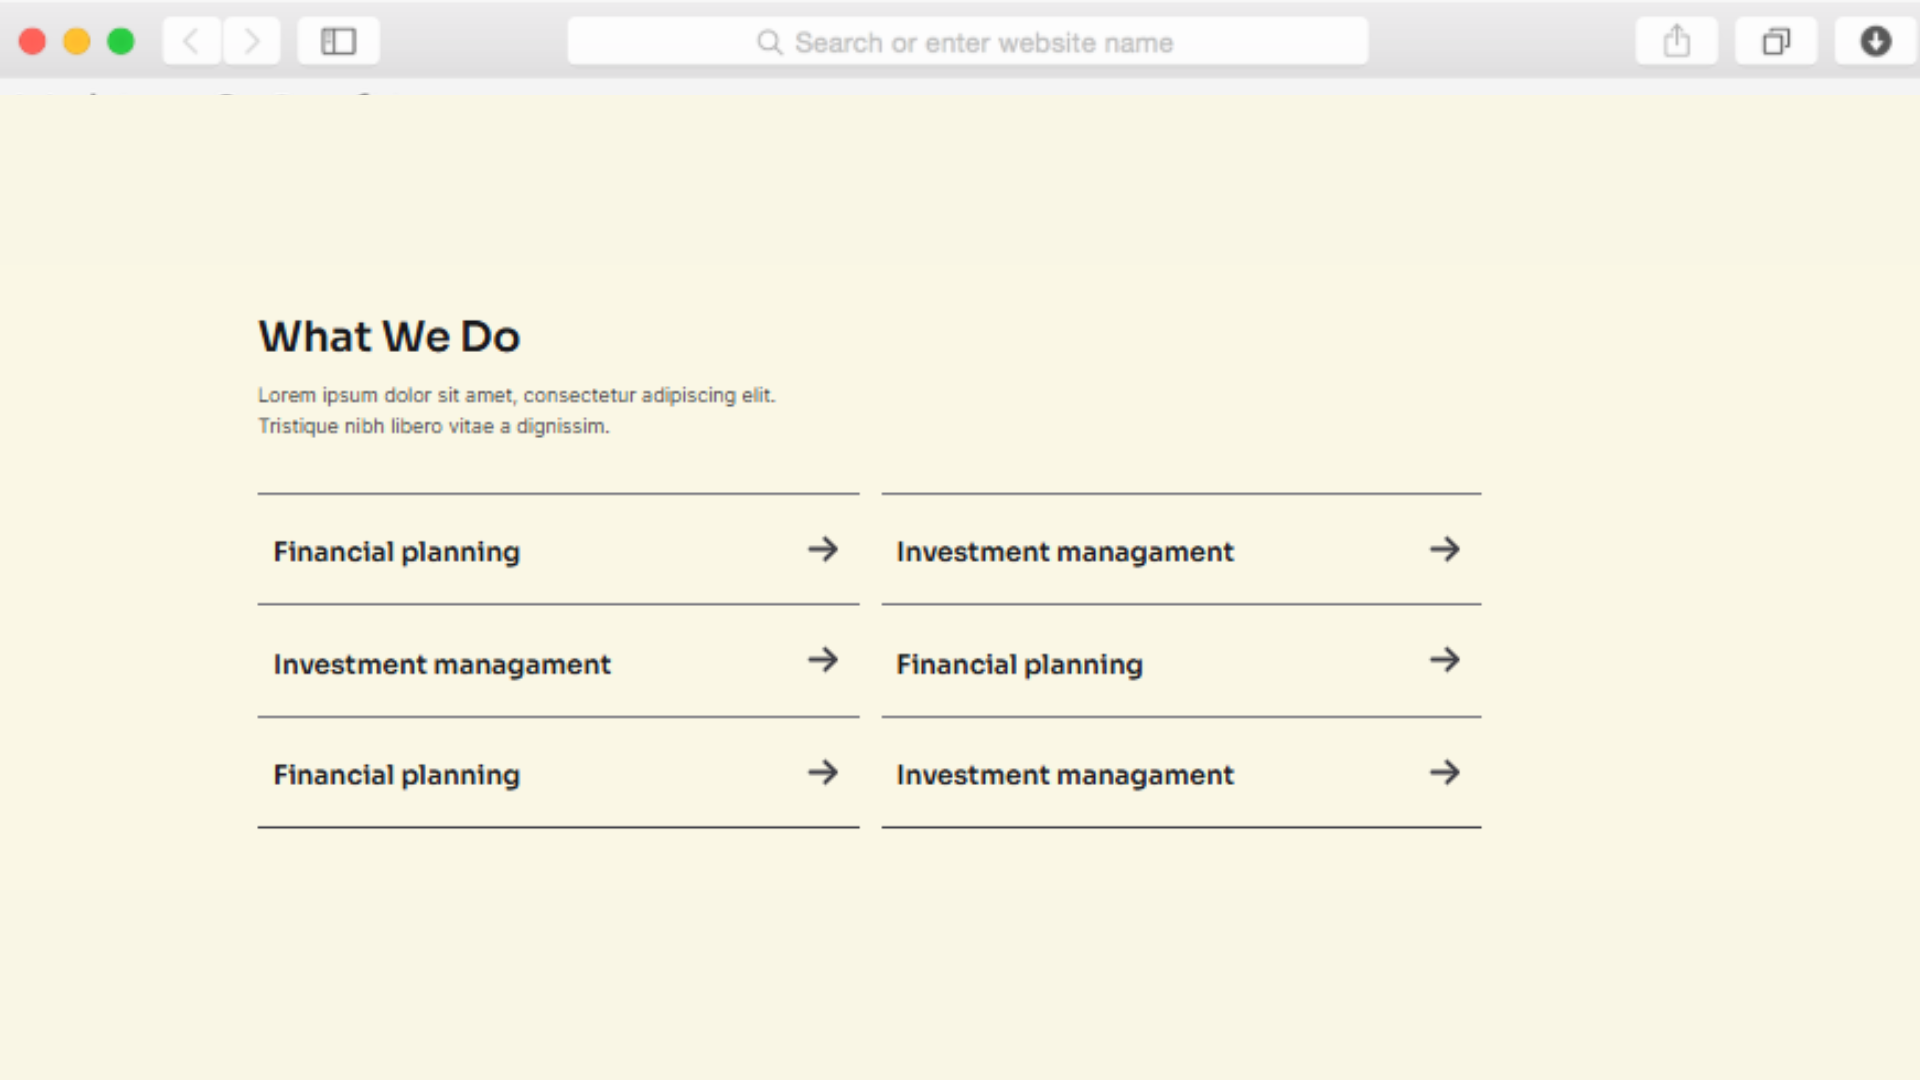Image resolution: width=1920 pixels, height=1080 pixels.
Task: Open the top-right Investment managament link
Action: 1065,552
